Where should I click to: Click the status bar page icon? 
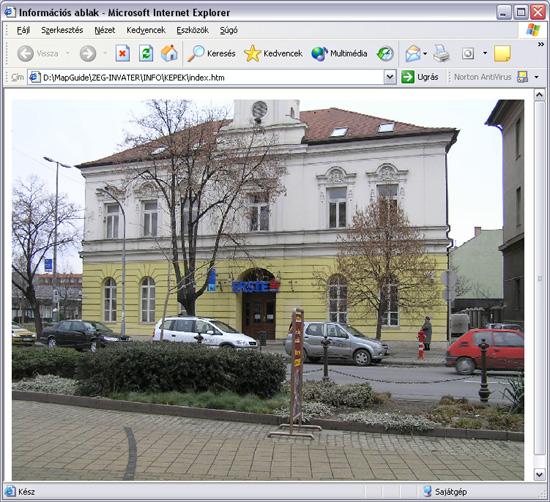pos(10,491)
